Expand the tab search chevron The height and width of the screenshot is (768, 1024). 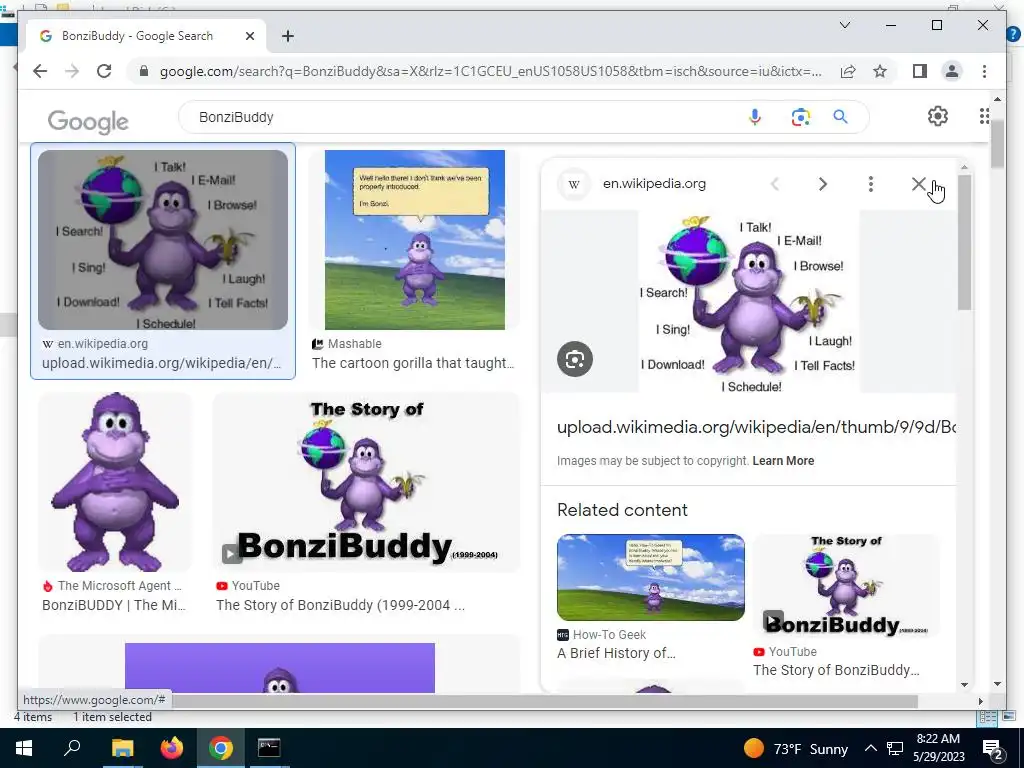(x=844, y=25)
